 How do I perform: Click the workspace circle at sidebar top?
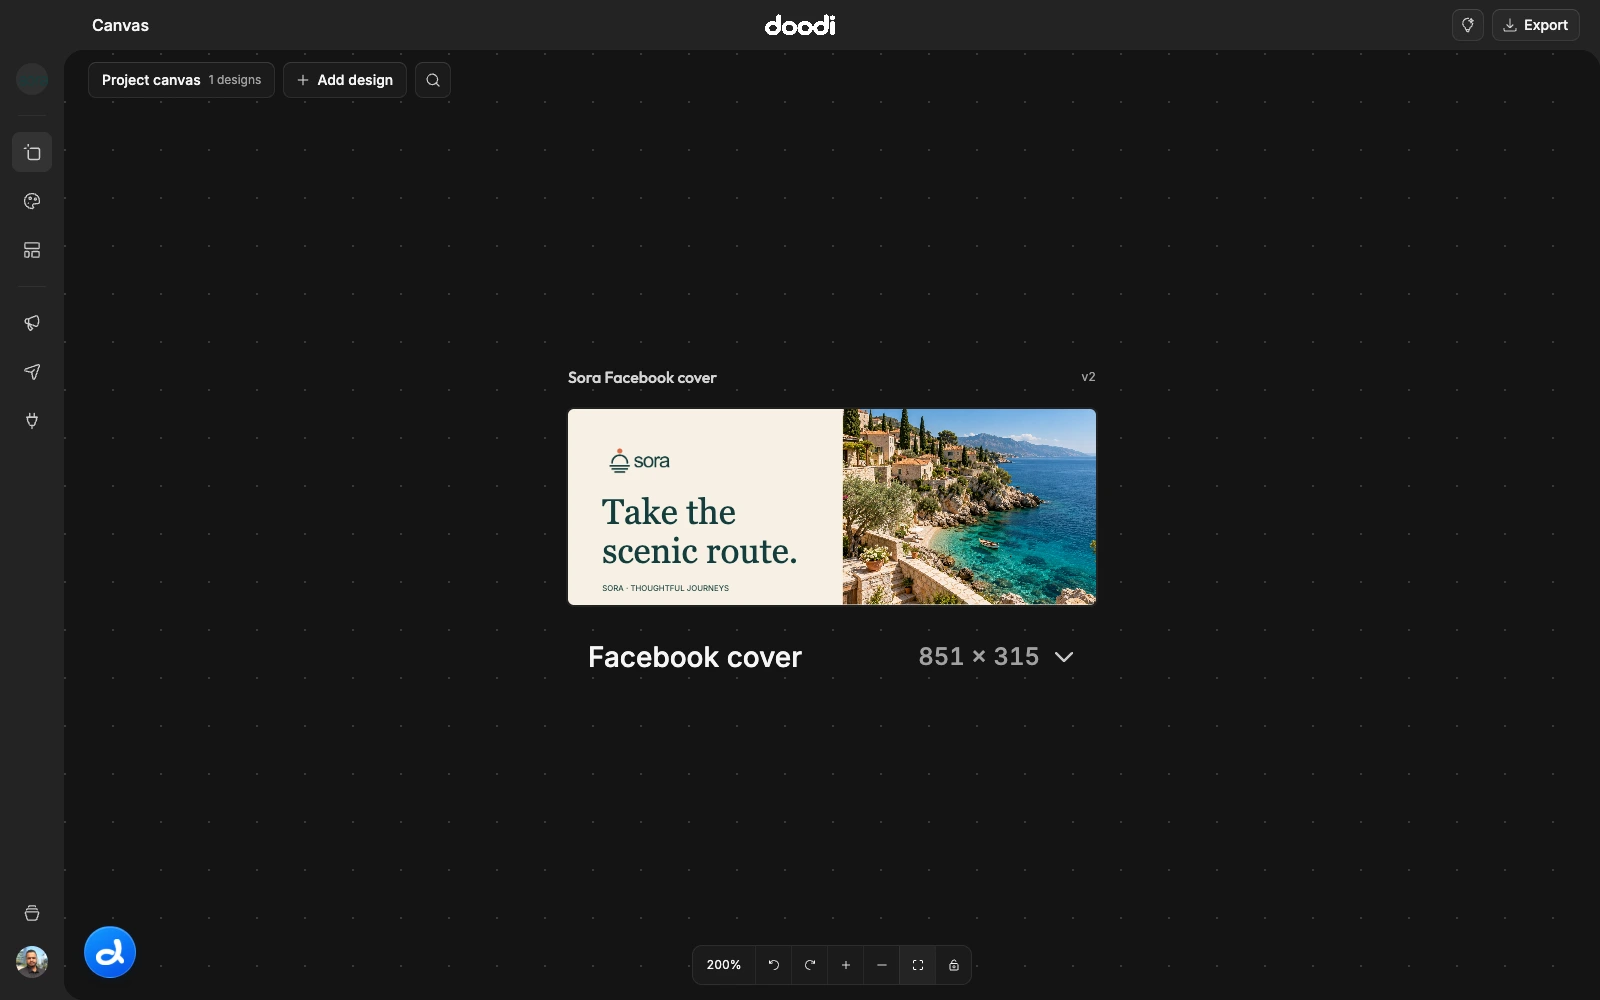pyautogui.click(x=32, y=78)
